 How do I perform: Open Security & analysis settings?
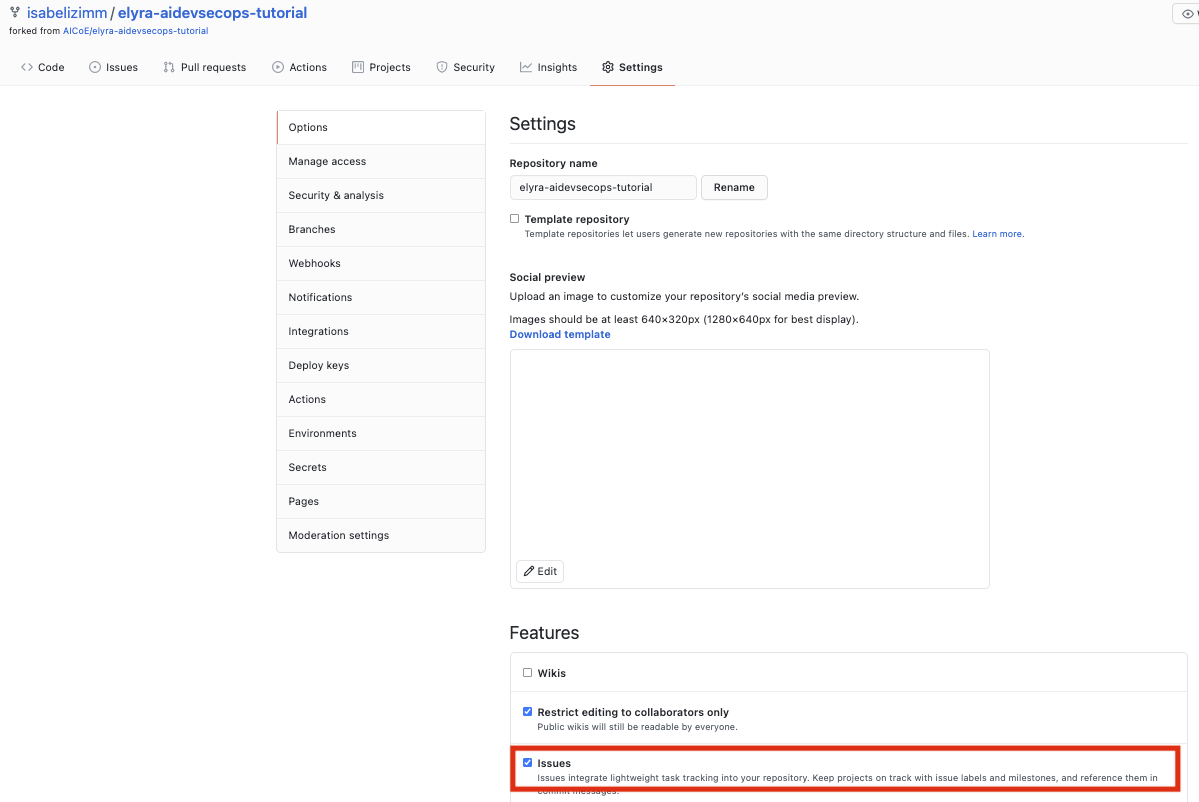tap(381, 196)
